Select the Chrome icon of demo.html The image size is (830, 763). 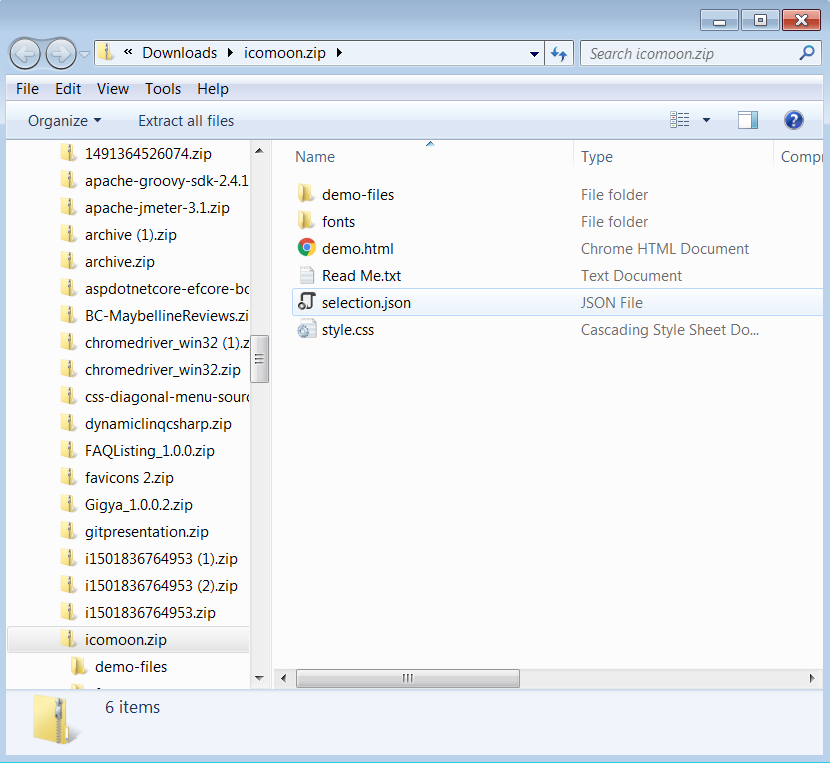pos(306,248)
